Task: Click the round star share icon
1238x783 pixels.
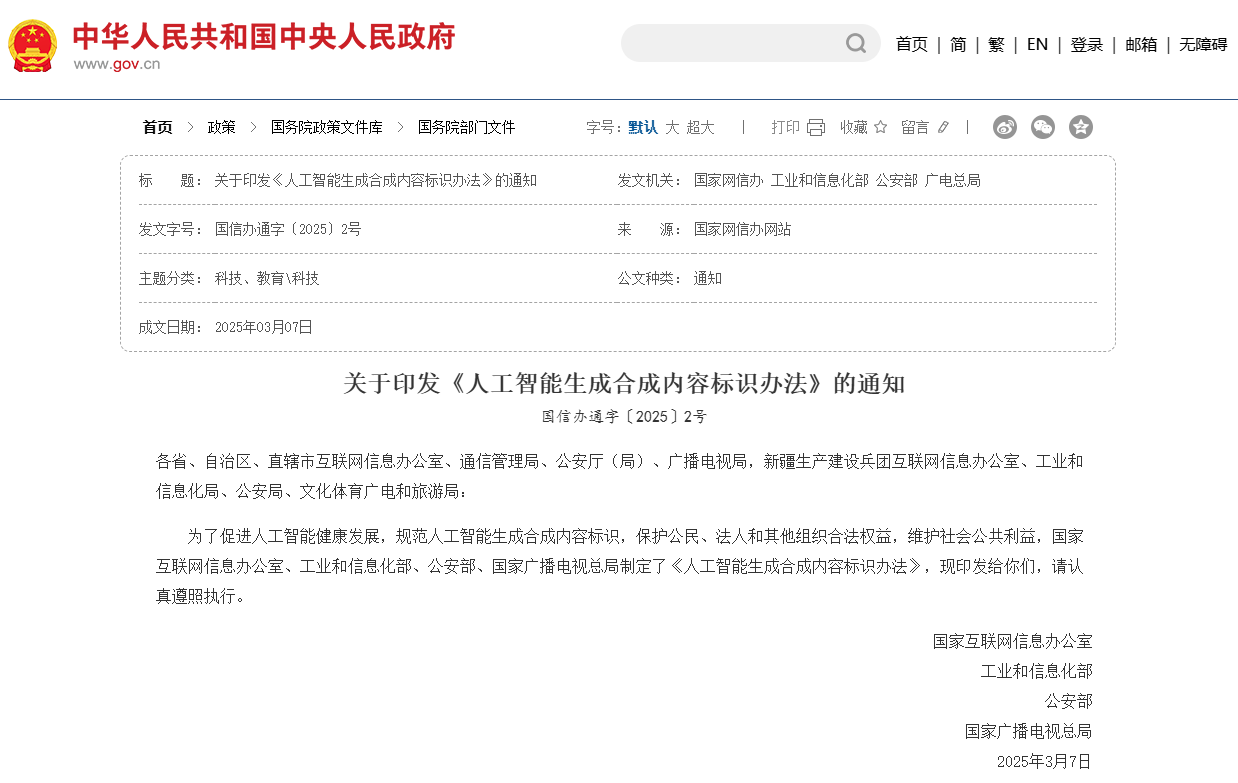Action: point(1081,127)
